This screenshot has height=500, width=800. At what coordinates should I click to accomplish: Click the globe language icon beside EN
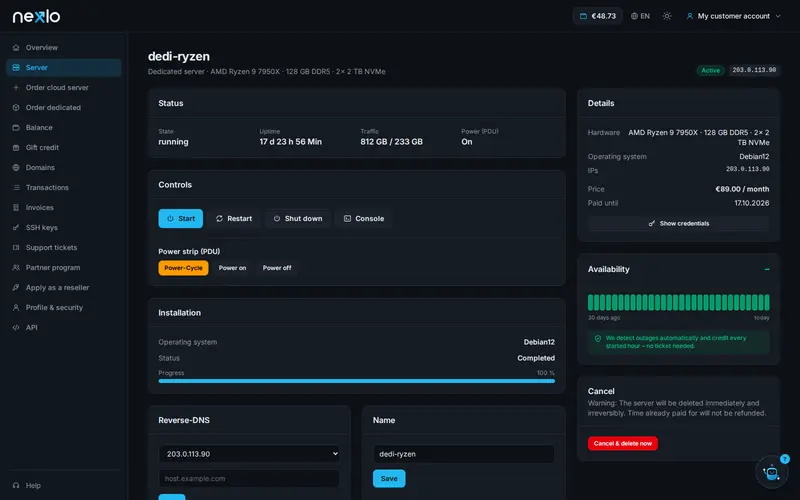[x=634, y=16]
